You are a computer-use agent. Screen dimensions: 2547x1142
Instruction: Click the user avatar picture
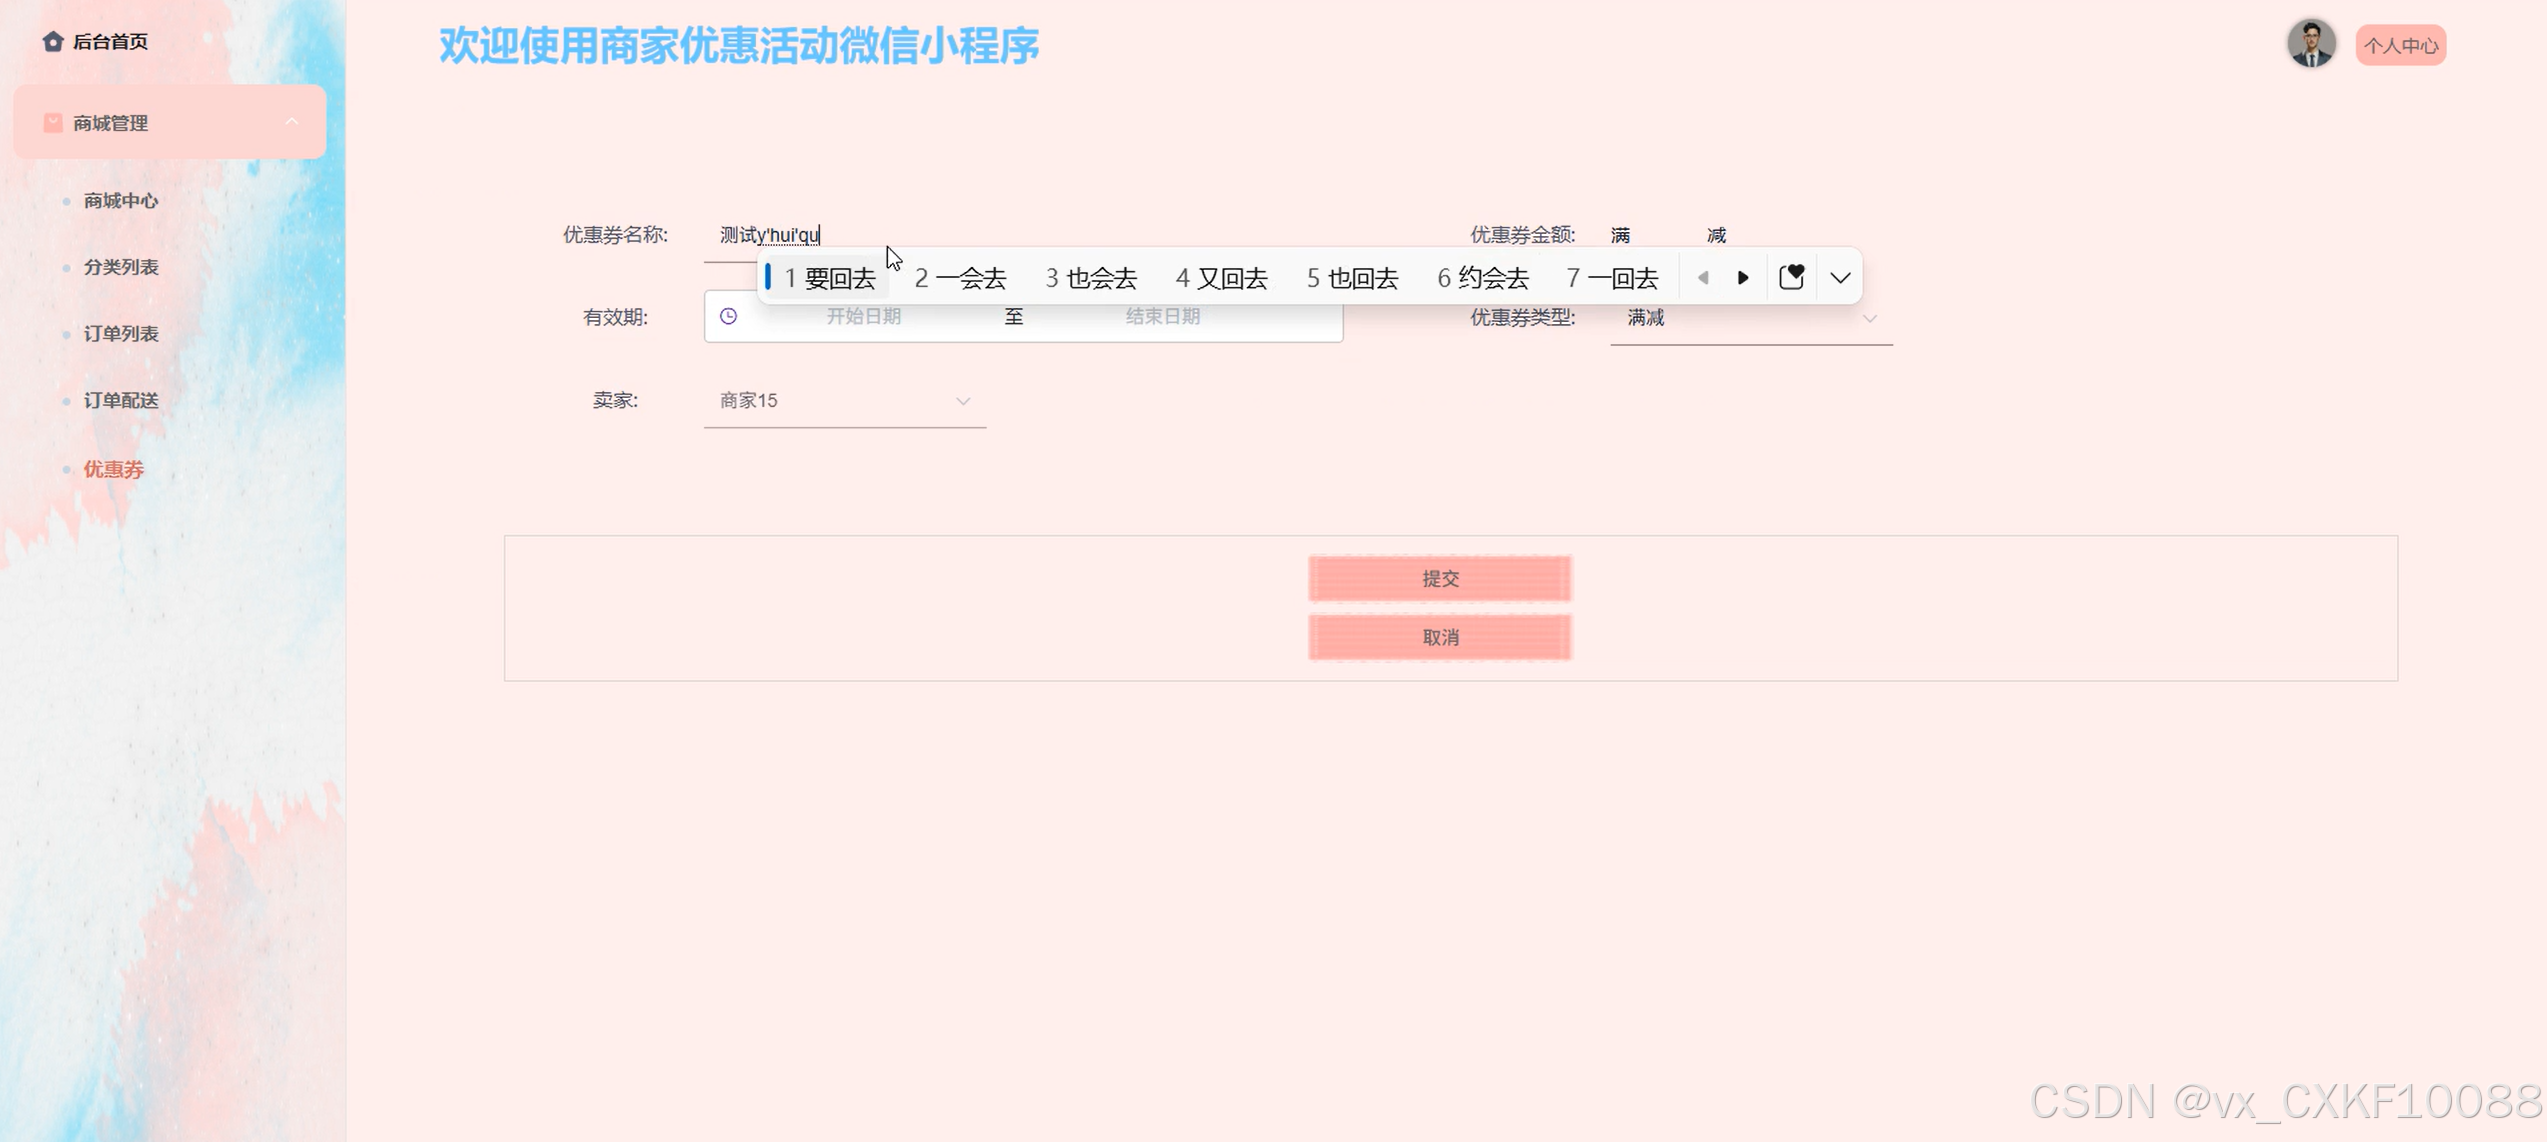point(2310,44)
